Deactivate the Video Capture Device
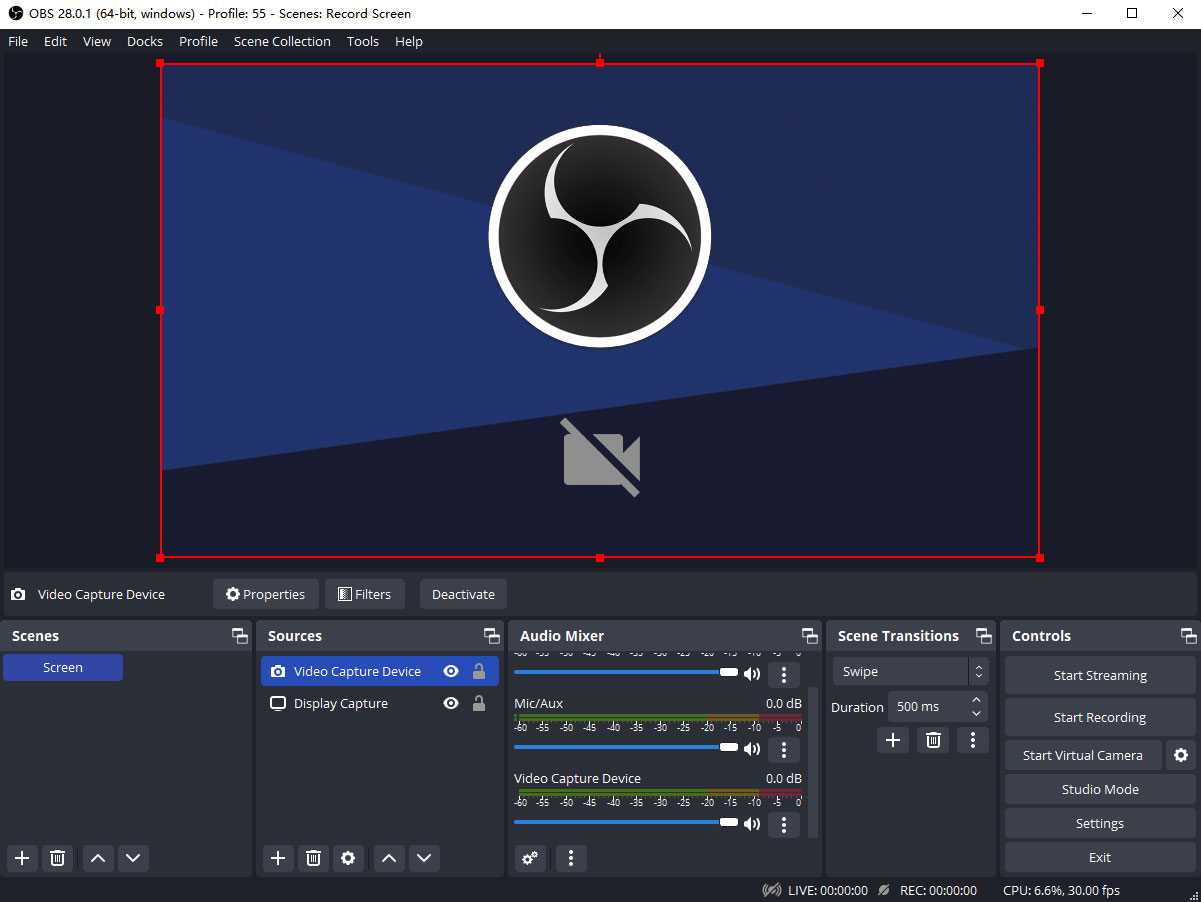1201x902 pixels. pos(463,594)
